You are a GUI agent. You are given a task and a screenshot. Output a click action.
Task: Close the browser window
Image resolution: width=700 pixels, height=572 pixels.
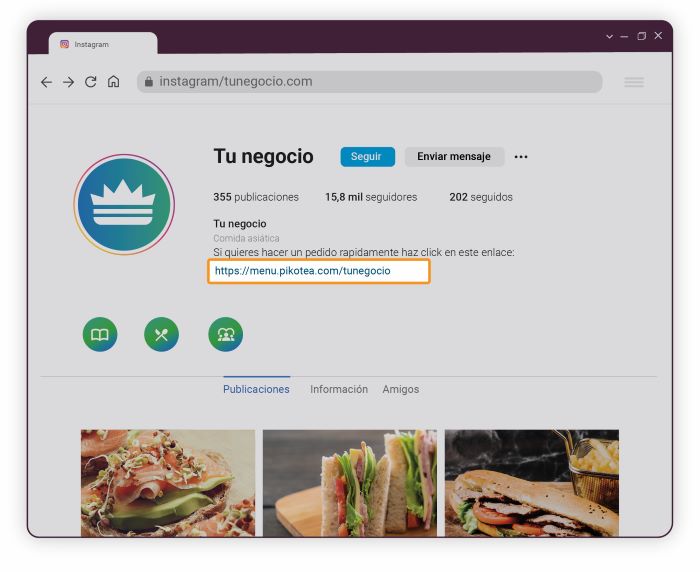(658, 35)
